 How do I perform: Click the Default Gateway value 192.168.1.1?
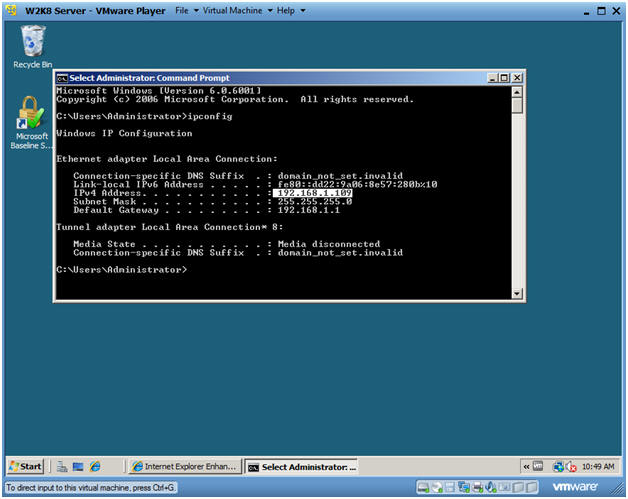coord(309,210)
